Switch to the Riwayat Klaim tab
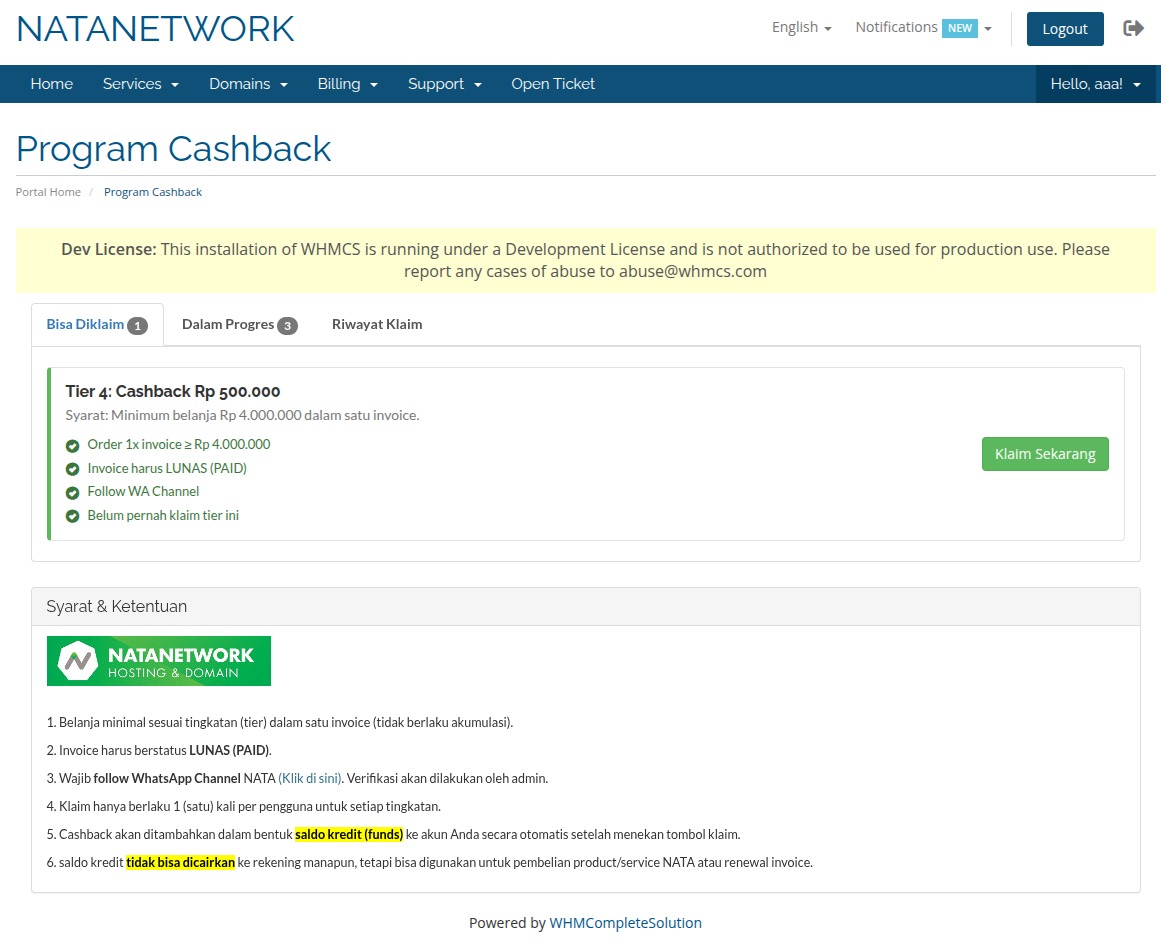 click(377, 324)
